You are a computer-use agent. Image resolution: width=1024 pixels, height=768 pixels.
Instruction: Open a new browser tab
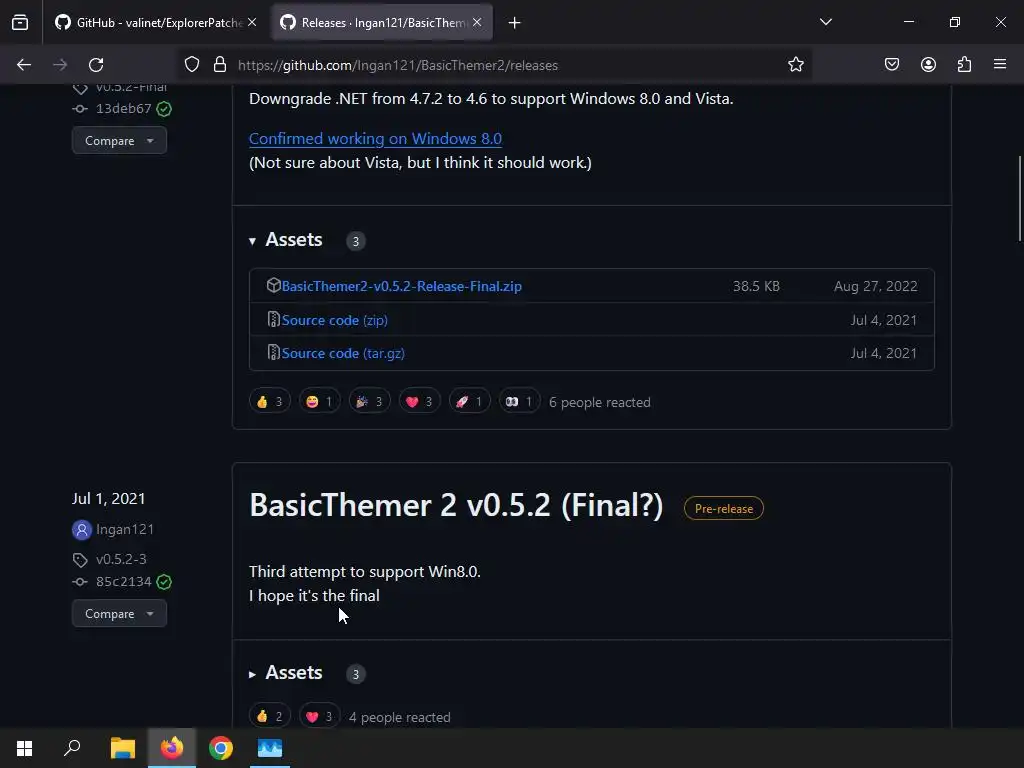(515, 23)
